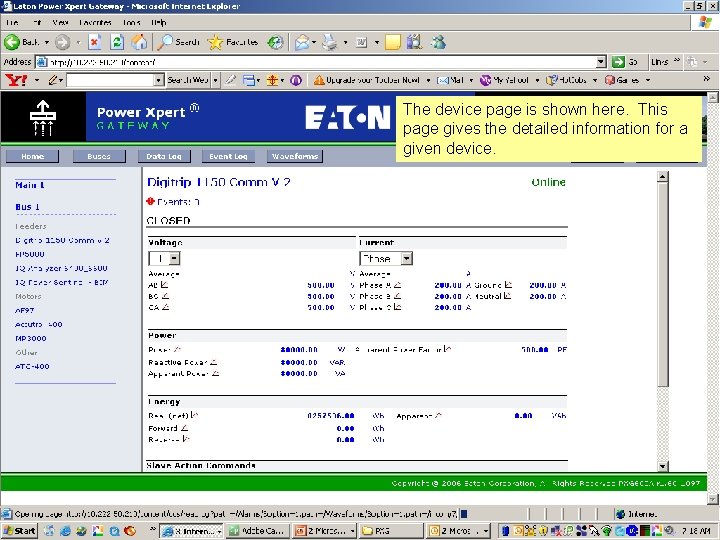
Task: Refresh the page with the green arrows icon
Action: pyautogui.click(x=117, y=42)
